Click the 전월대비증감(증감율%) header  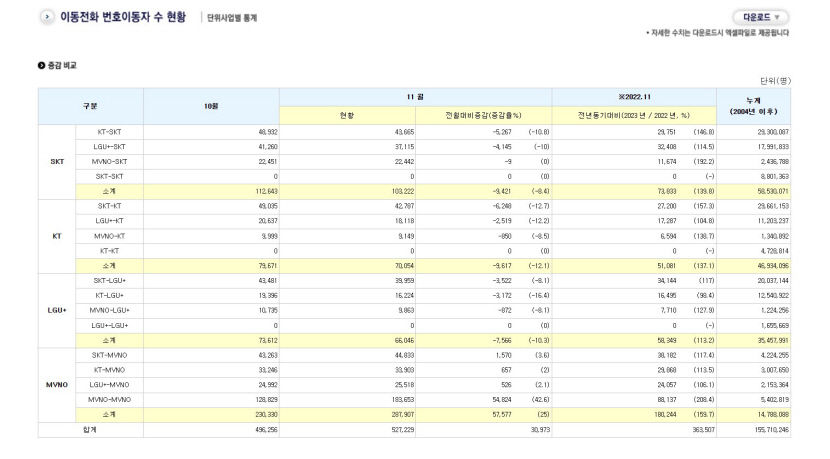[x=483, y=115]
